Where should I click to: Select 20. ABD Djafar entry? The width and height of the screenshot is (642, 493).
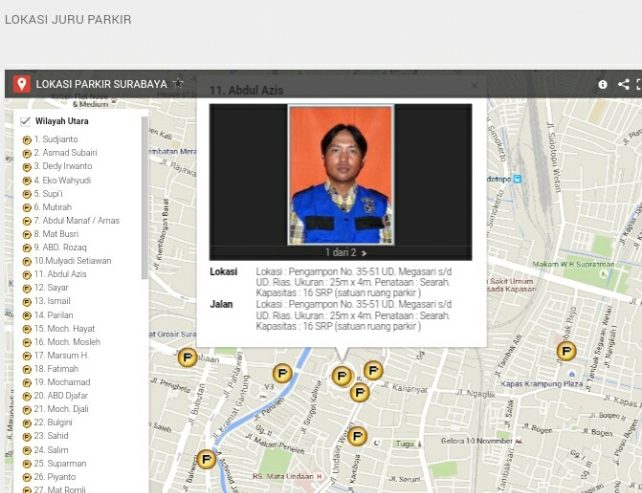(61, 396)
